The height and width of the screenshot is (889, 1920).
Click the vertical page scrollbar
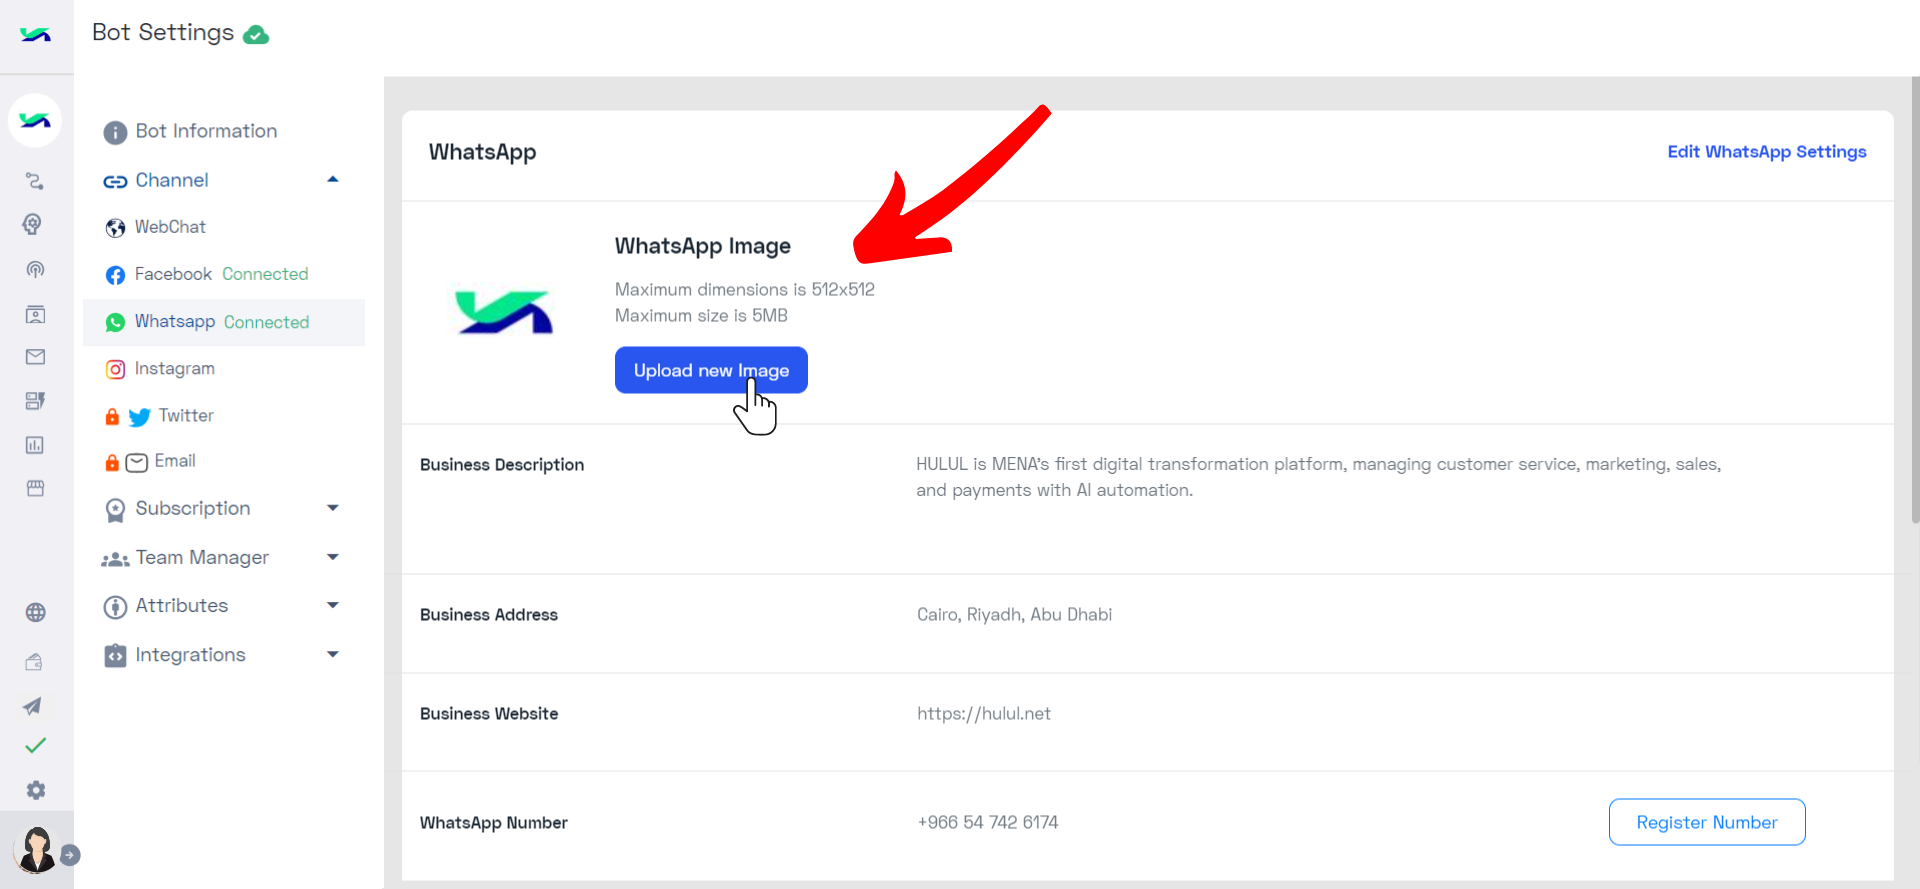(1915, 300)
